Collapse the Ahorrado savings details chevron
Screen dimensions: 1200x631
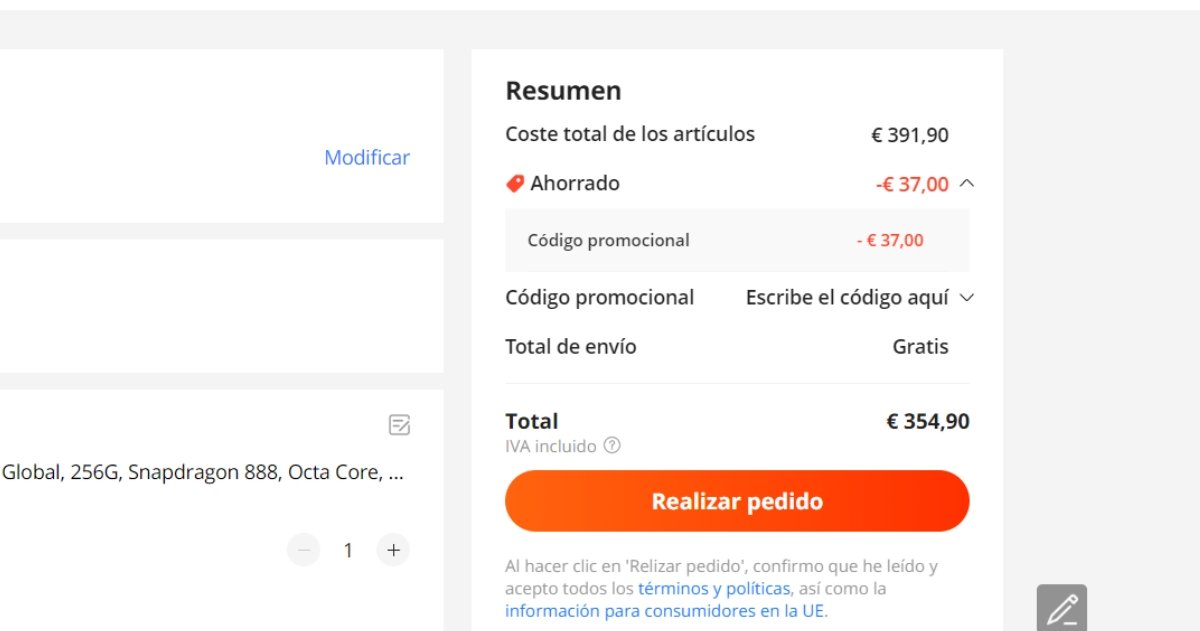tap(966, 183)
